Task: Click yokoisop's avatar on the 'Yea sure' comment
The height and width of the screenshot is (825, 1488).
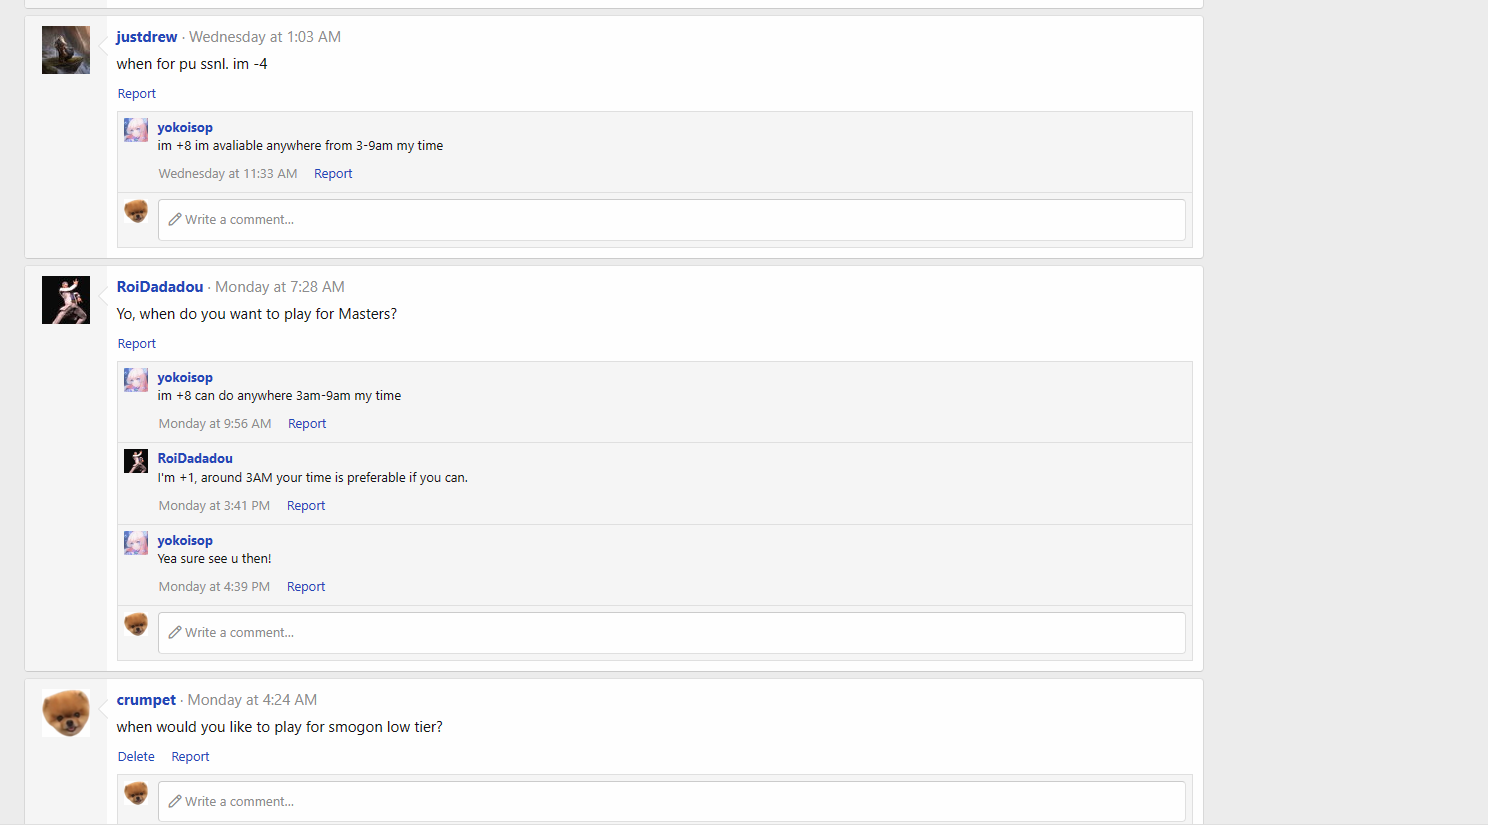Action: 136,543
